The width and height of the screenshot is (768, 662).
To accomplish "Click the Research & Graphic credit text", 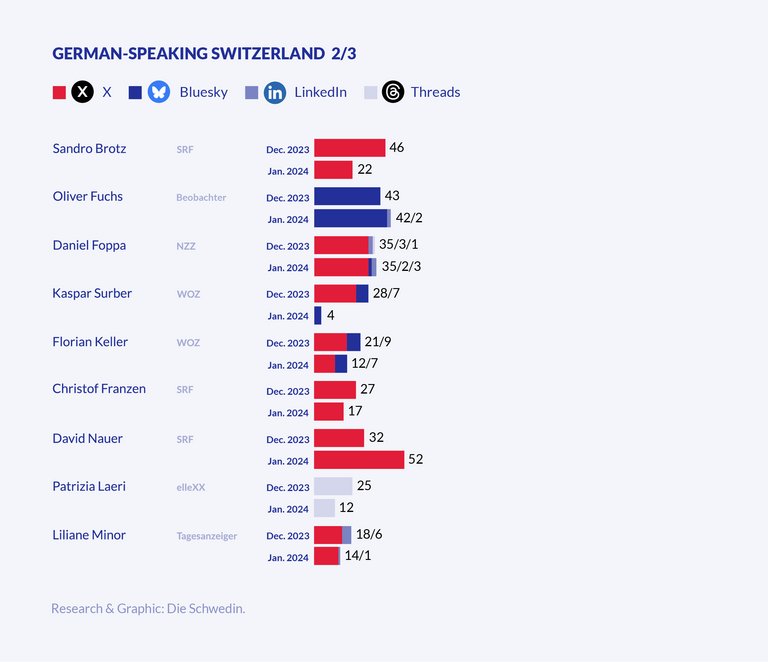I will (x=148, y=607).
